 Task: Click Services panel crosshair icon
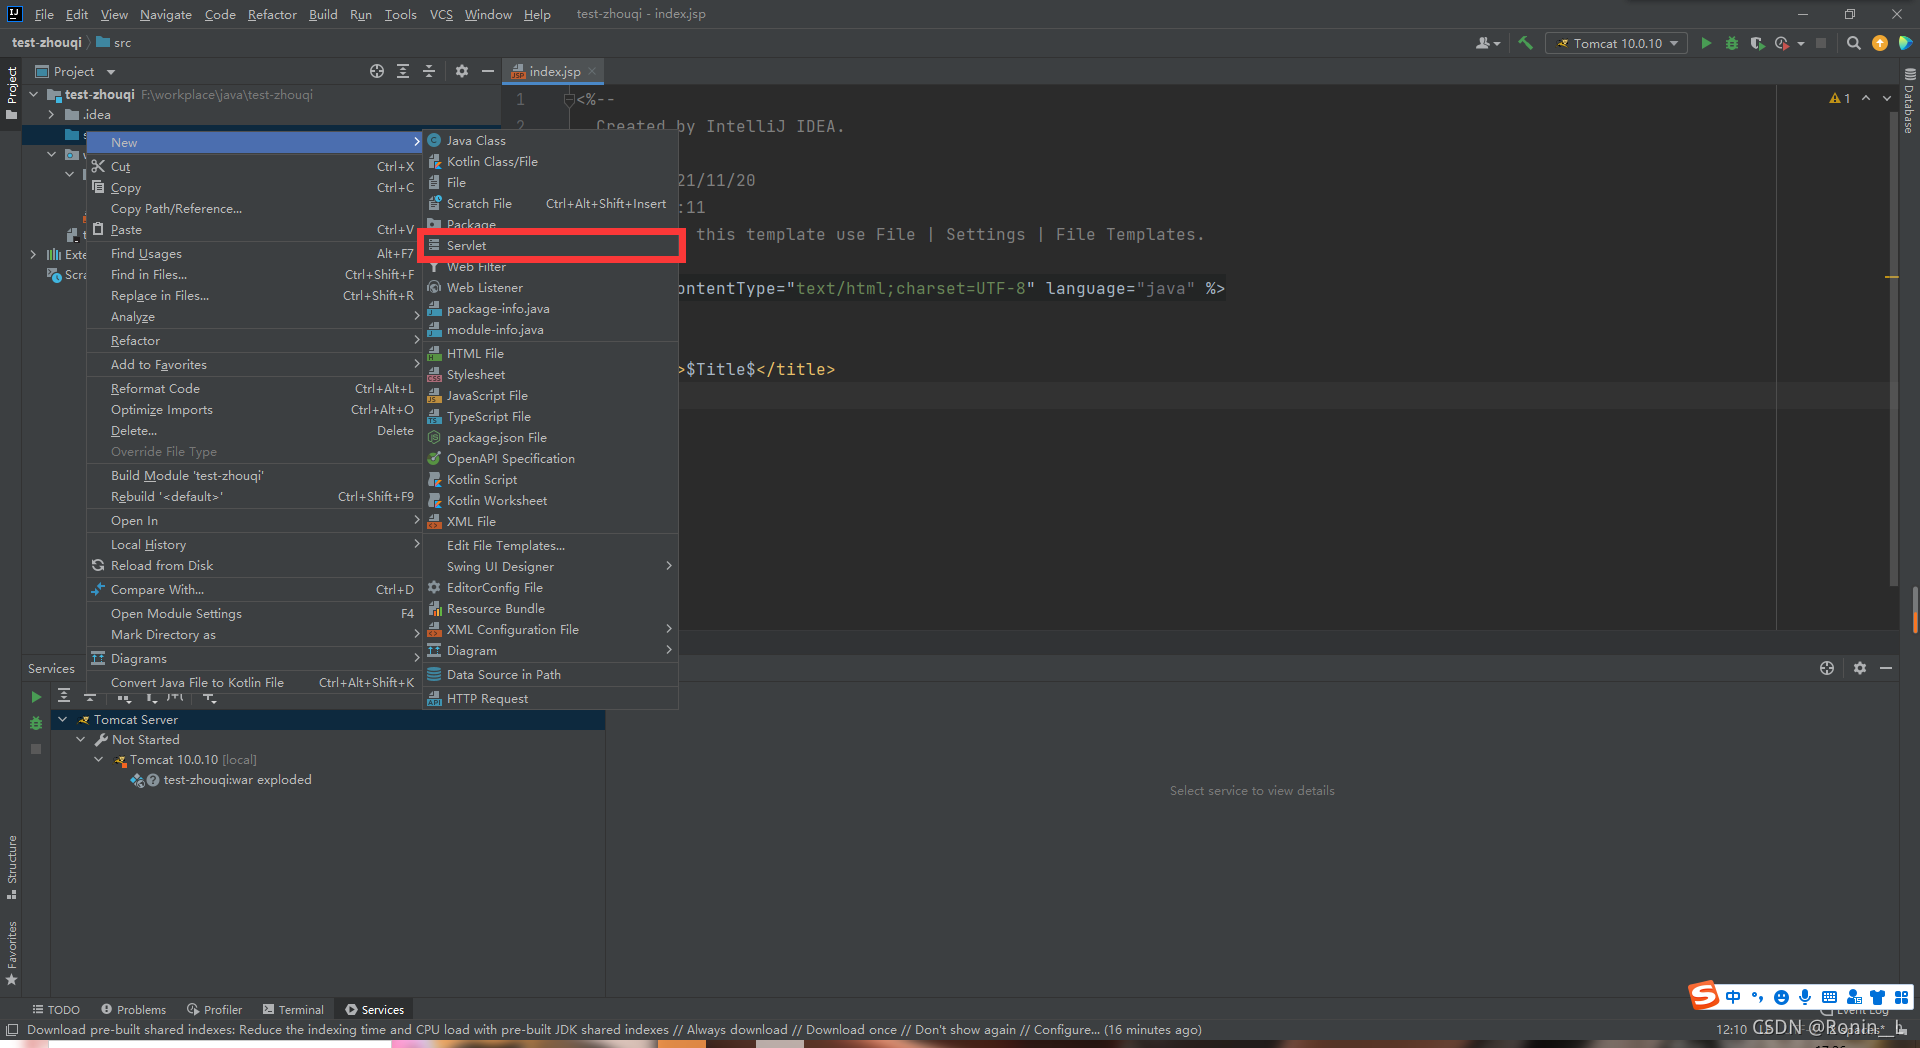pos(1827,668)
